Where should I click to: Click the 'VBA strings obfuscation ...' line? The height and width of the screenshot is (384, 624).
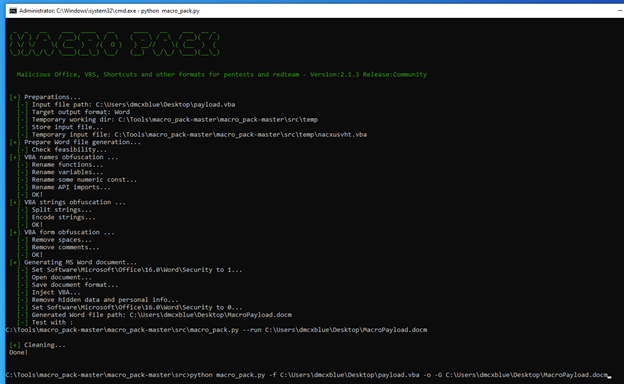67,202
